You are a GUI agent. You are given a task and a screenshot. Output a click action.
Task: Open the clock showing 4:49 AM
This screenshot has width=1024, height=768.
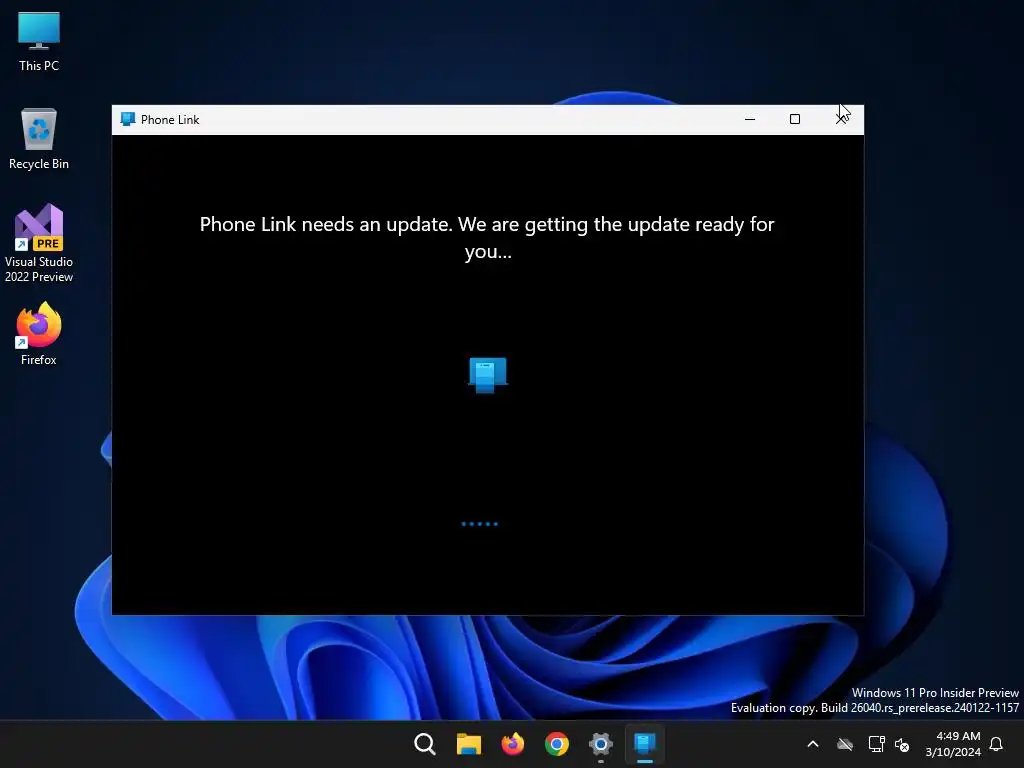coord(953,744)
